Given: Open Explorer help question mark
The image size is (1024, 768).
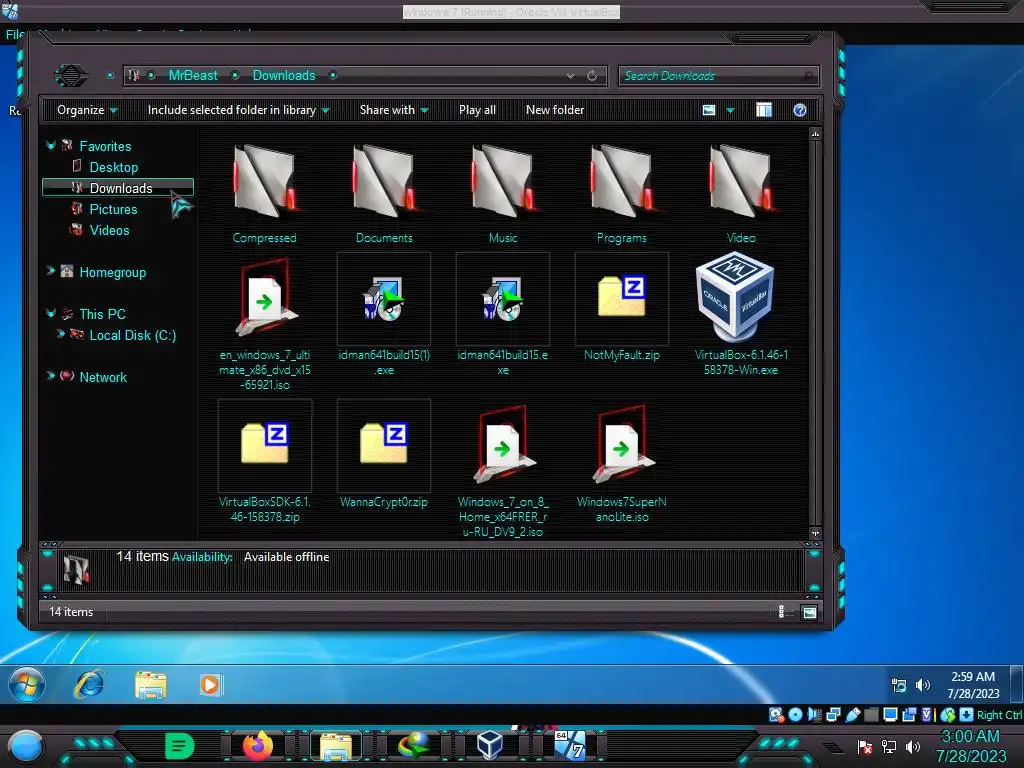Looking at the screenshot, I should tap(799, 110).
